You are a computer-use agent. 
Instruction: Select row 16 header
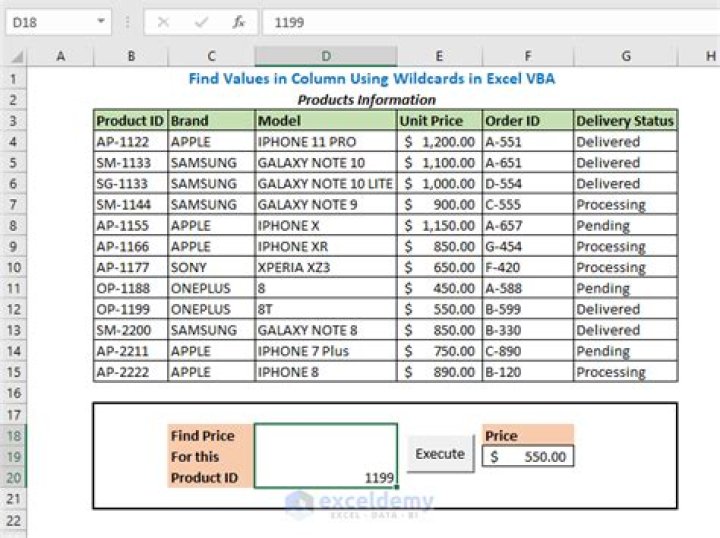(13, 393)
